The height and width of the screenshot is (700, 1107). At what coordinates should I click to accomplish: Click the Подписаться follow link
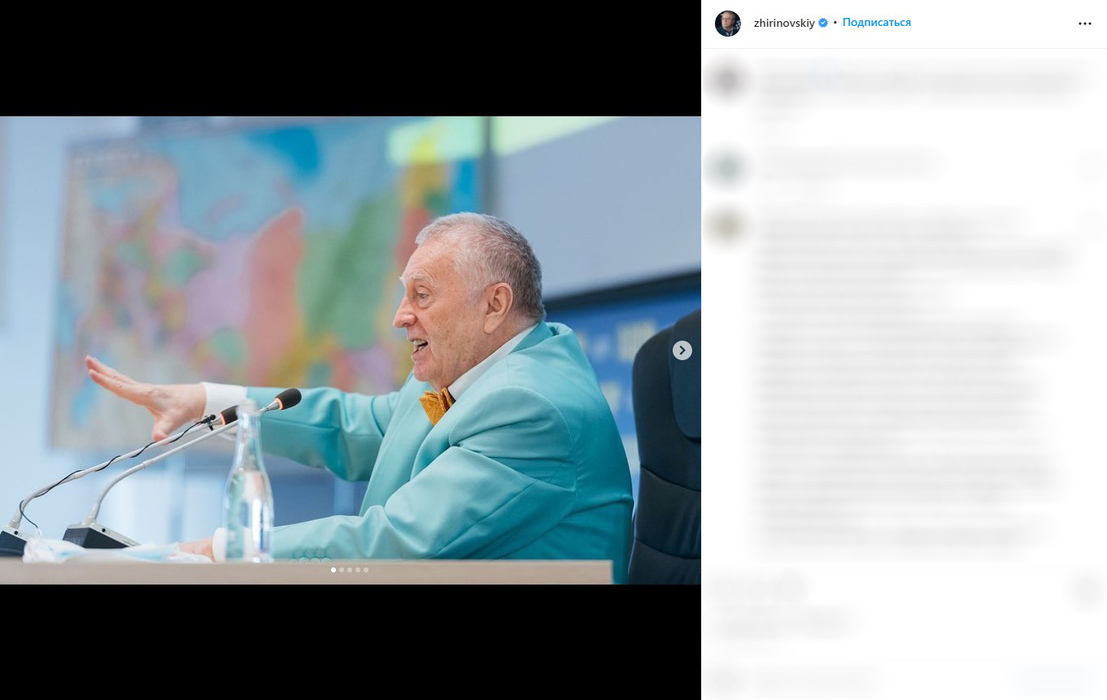(x=876, y=23)
